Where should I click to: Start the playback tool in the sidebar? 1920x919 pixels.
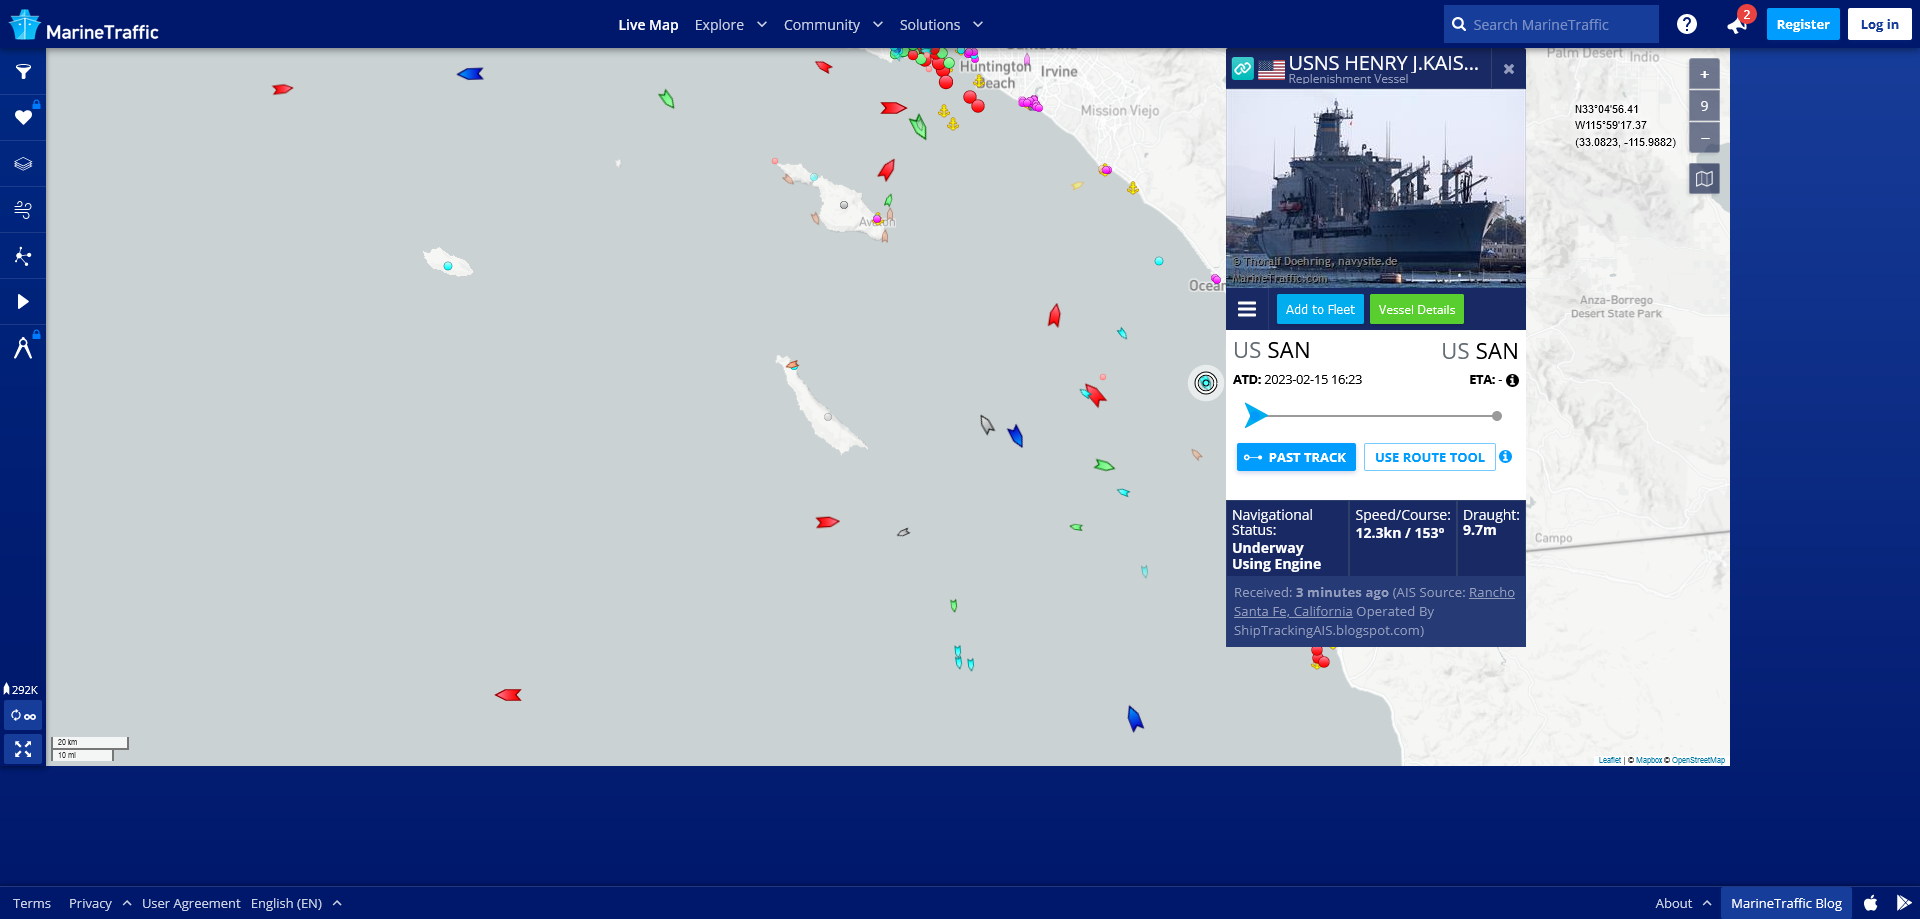point(23,302)
